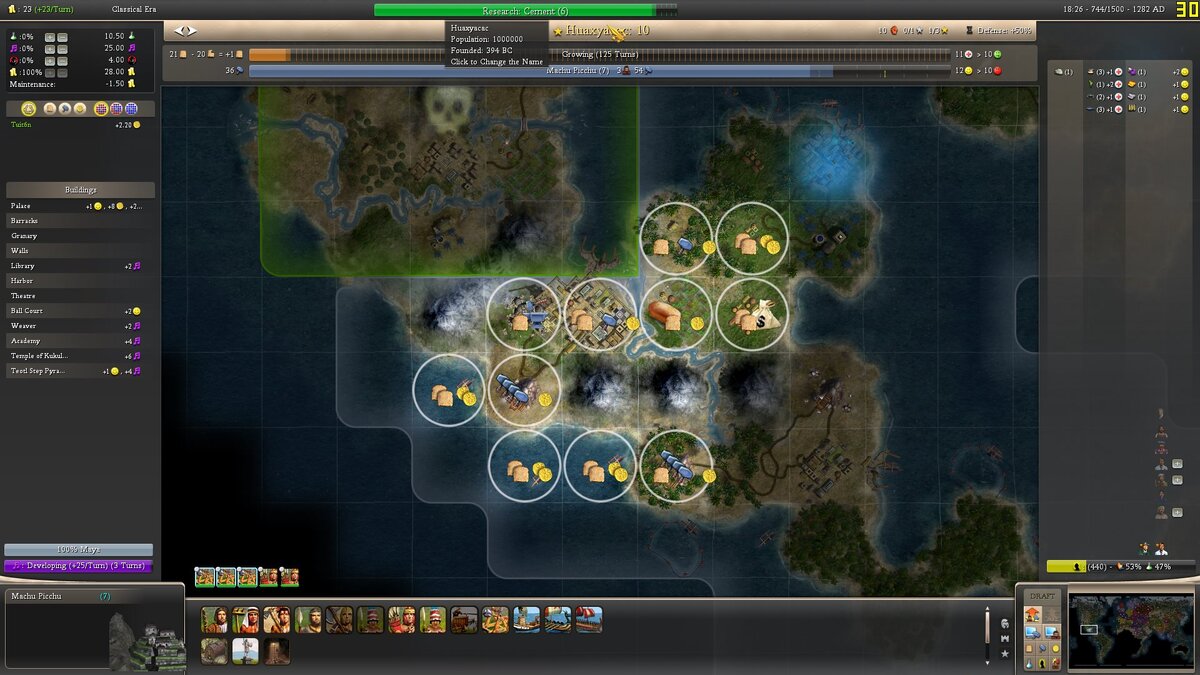Image resolution: width=1200 pixels, height=675 pixels.
Task: Click the food growth progress bar
Action: tap(599, 54)
